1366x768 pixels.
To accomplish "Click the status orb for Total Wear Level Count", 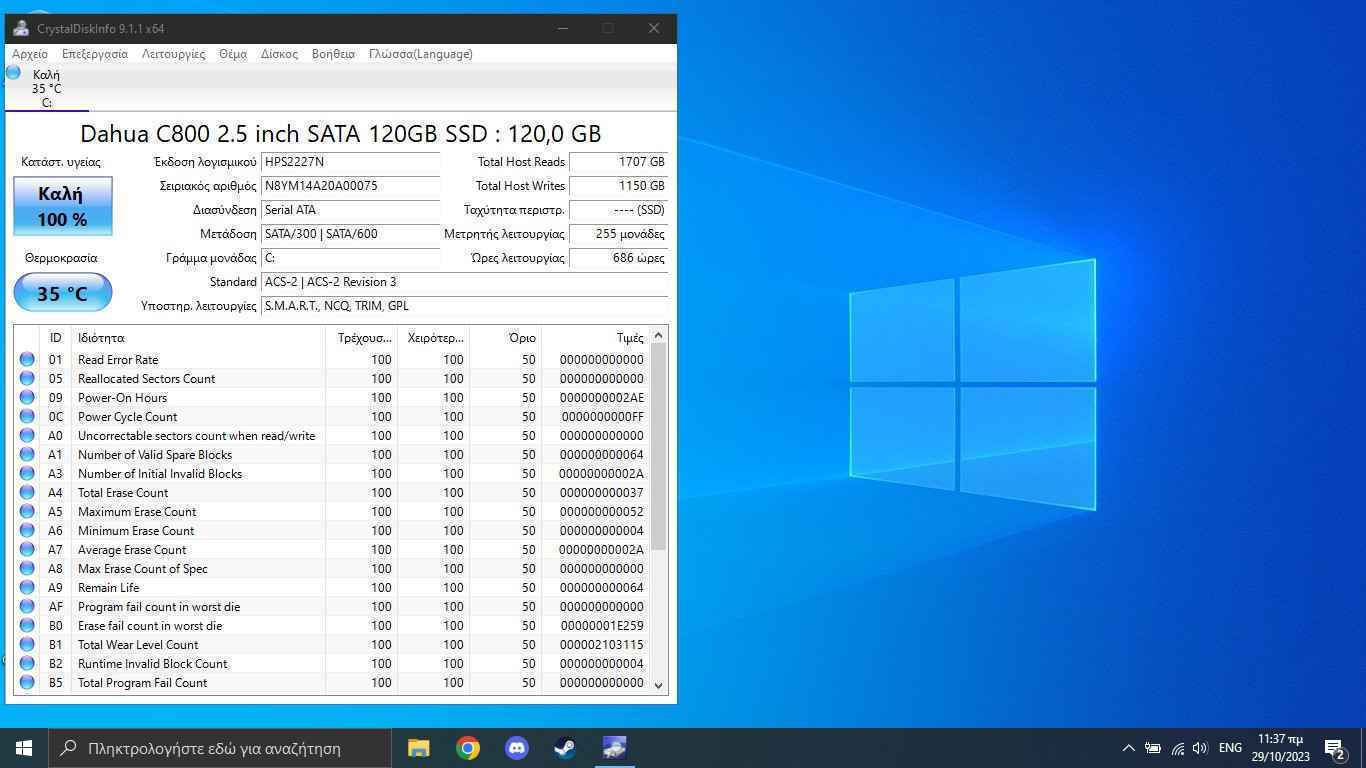I will 27,644.
